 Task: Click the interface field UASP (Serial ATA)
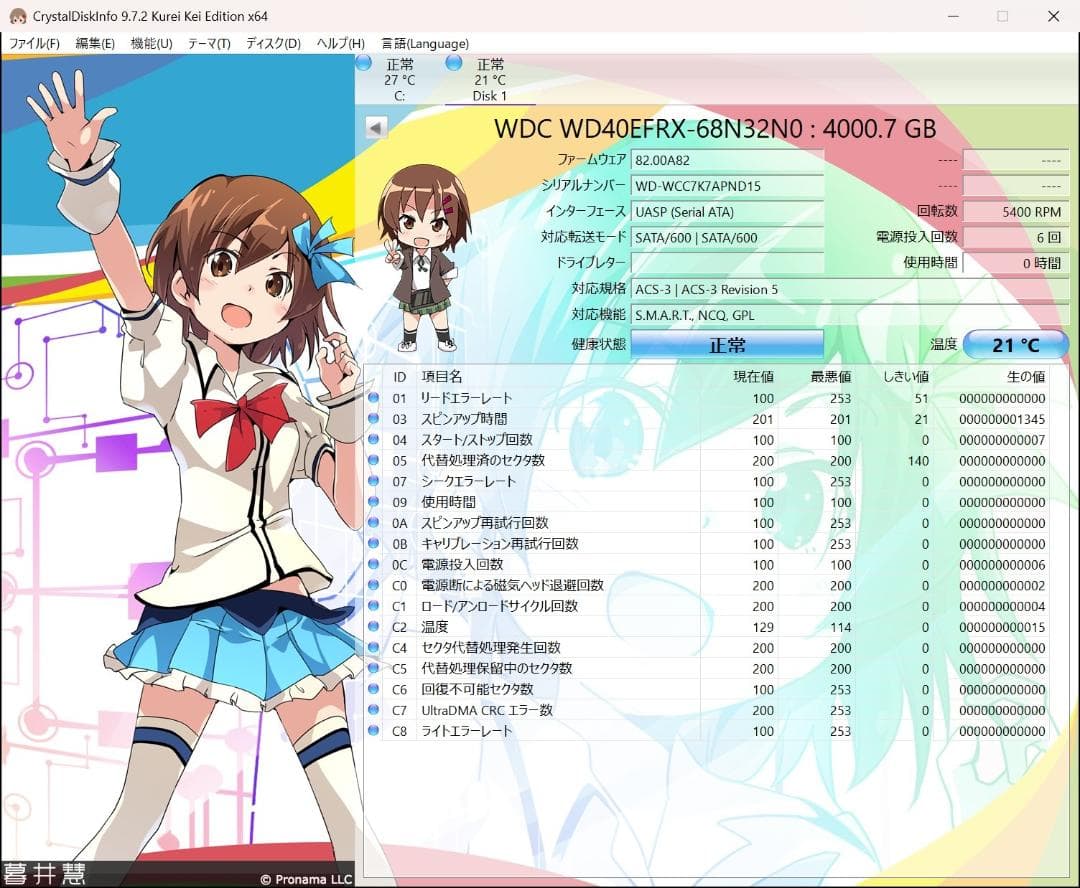[x=727, y=212]
